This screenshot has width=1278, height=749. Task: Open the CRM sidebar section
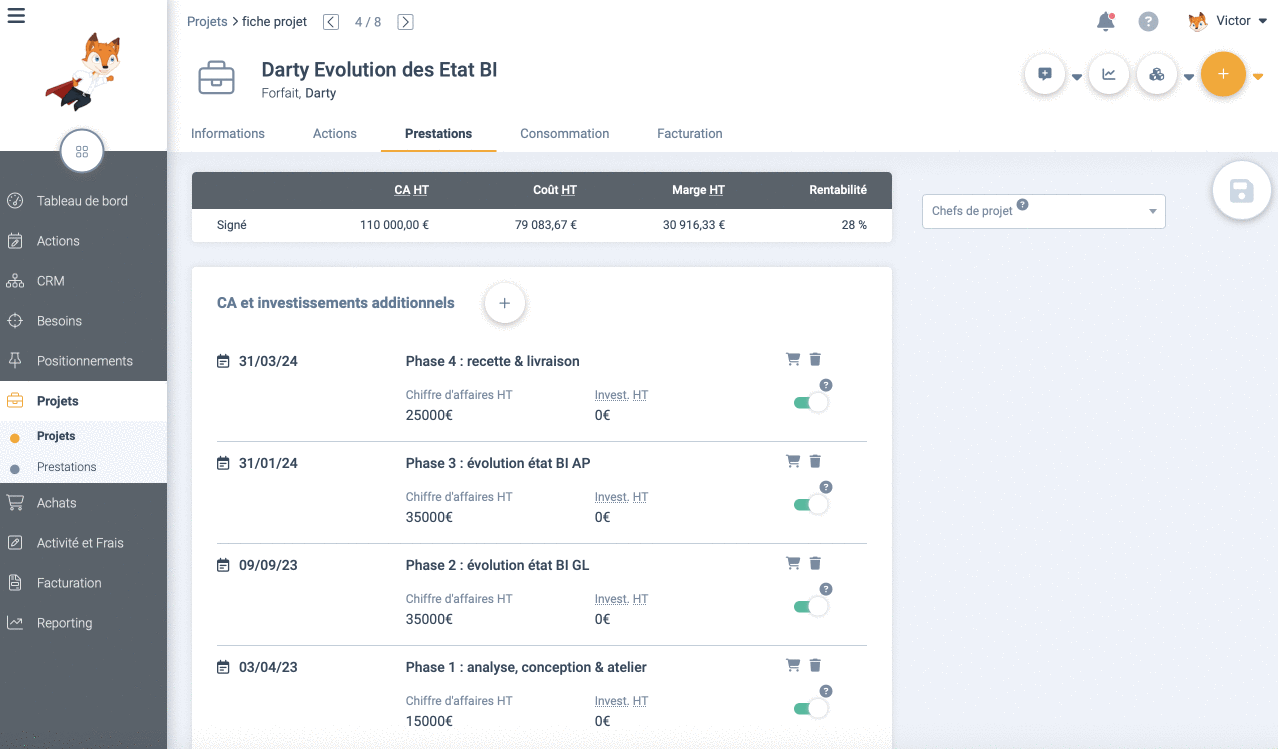coord(83,281)
